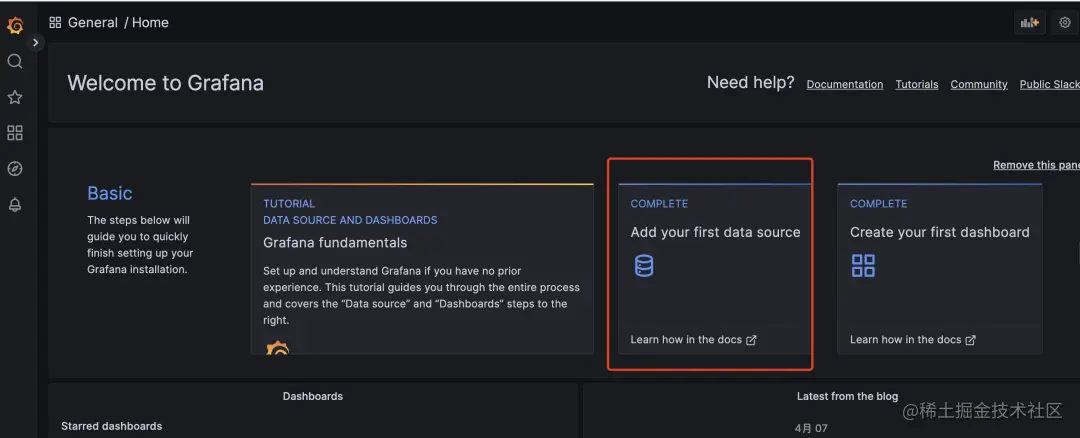
Task: Open the Alerting bell icon
Action: click(x=14, y=205)
